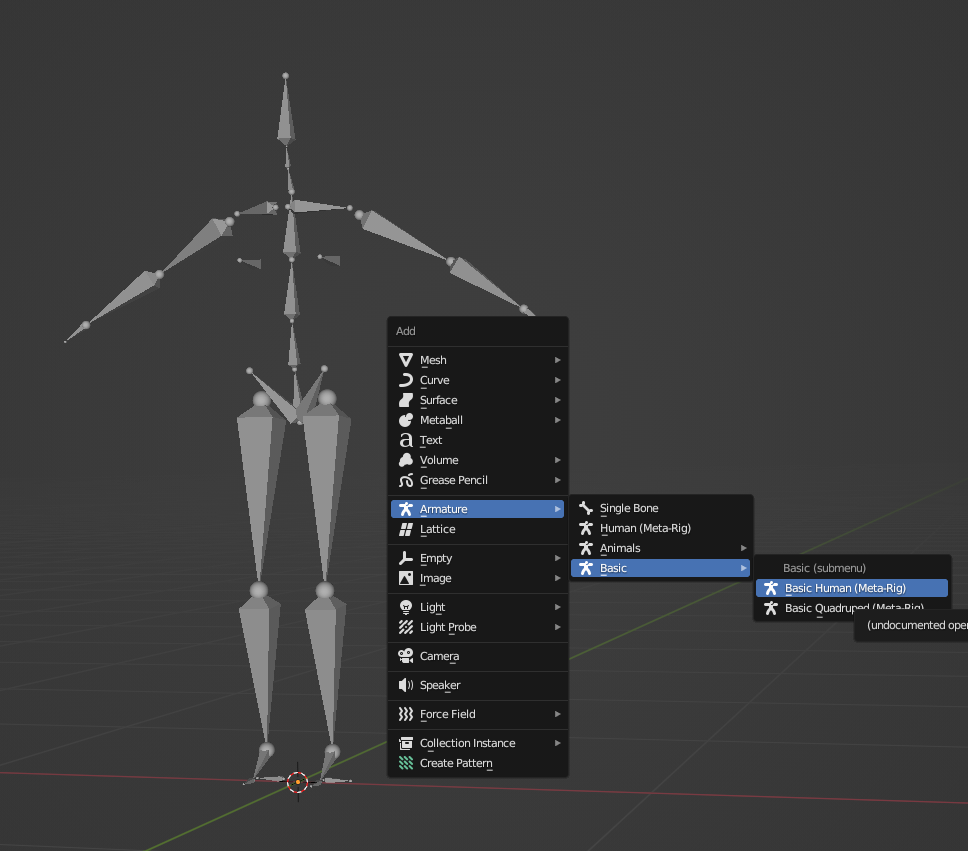Open the Grease Pencil submenu
Image resolution: width=968 pixels, height=851 pixels.
pyautogui.click(x=453, y=480)
